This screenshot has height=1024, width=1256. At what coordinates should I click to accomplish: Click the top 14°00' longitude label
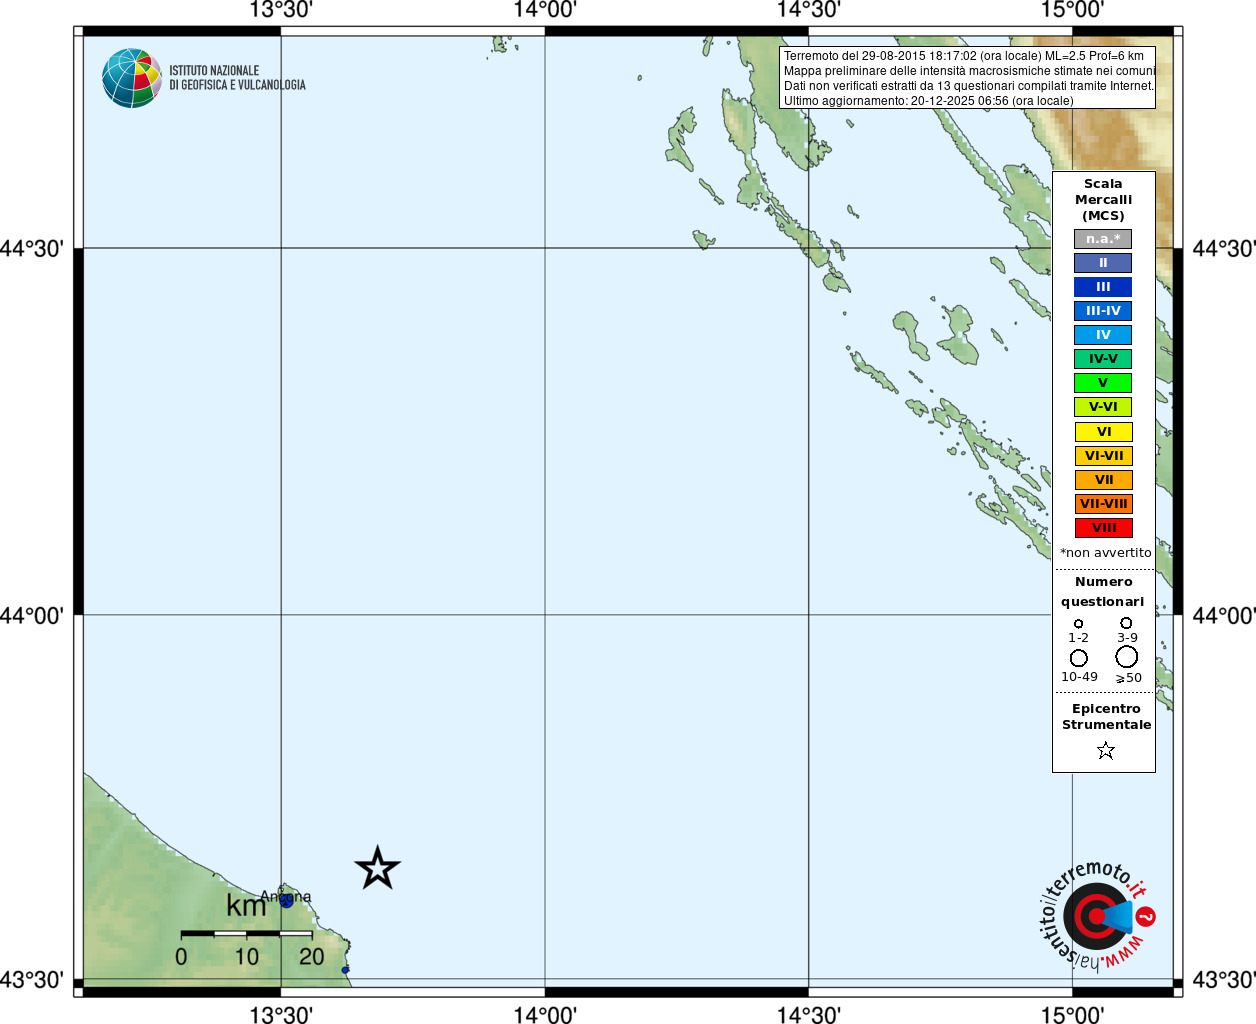tap(545, 11)
